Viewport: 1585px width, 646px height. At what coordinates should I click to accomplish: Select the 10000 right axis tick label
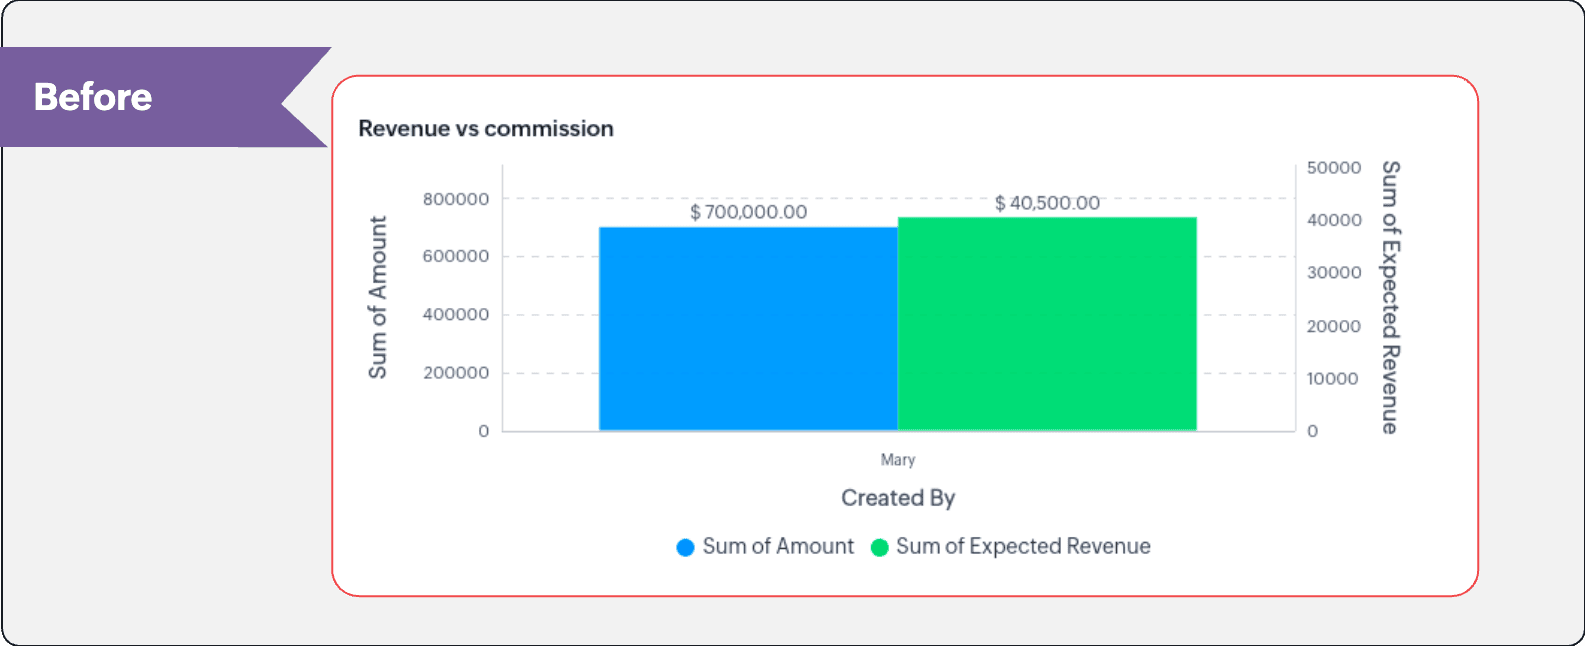pos(1334,379)
